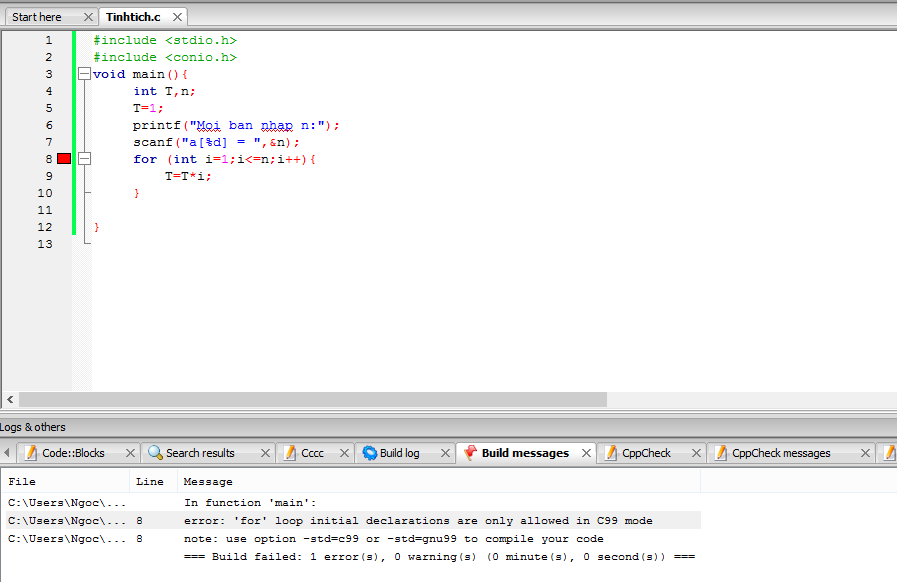Click the File column header

click(22, 482)
